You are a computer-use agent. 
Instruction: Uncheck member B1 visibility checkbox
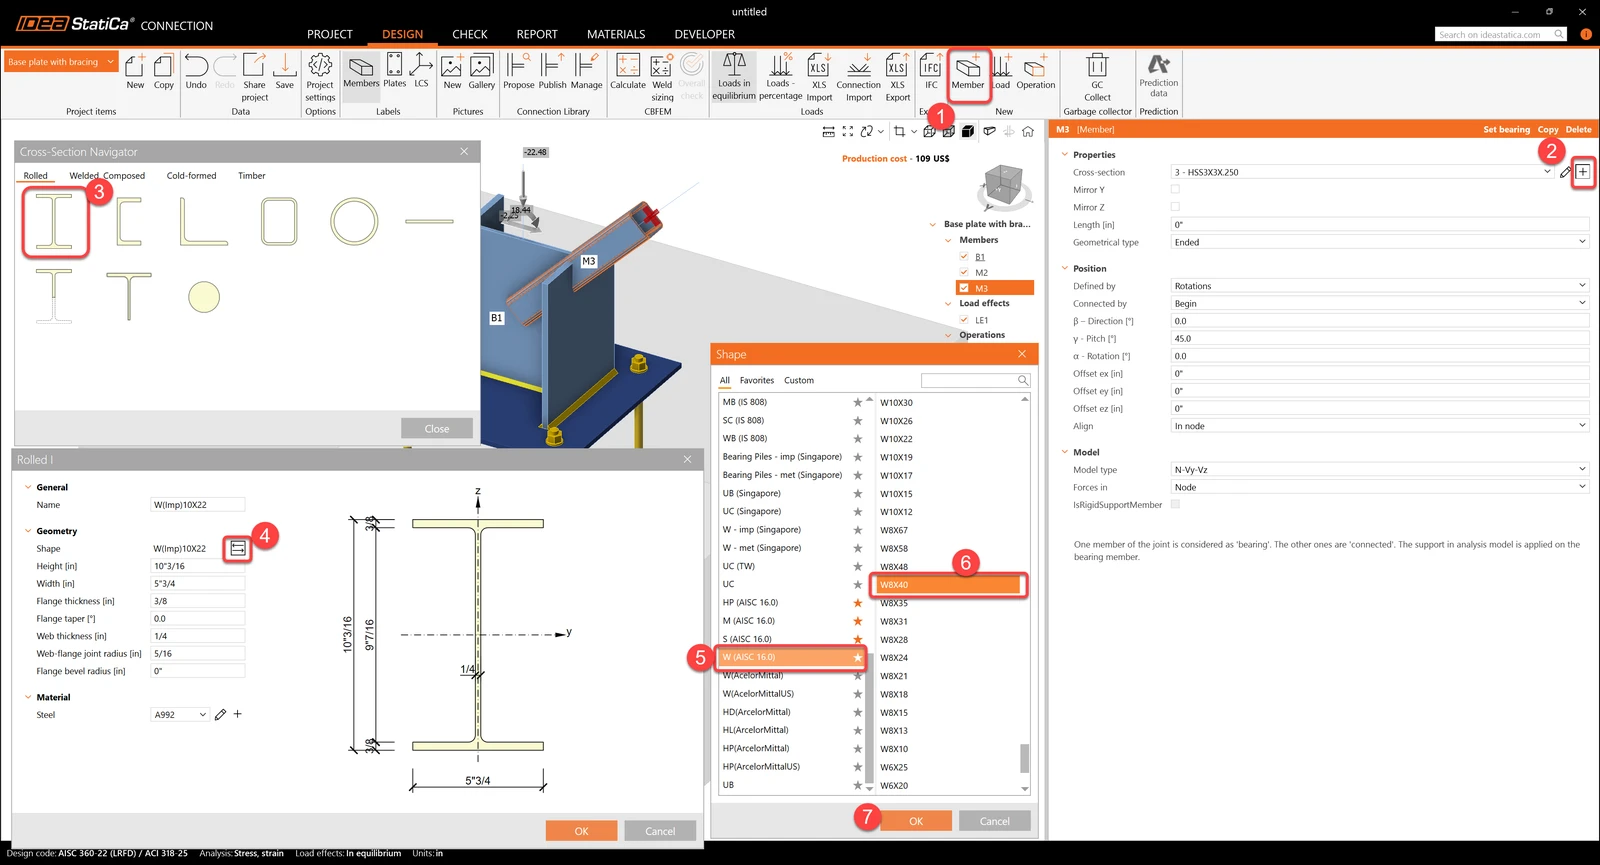pos(964,257)
